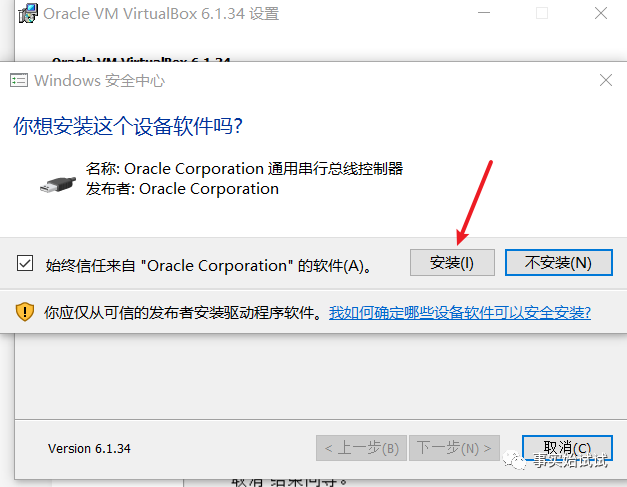
Task: Close the Oracle VM VirtualBox 设置 window
Action: pyautogui.click(x=601, y=13)
